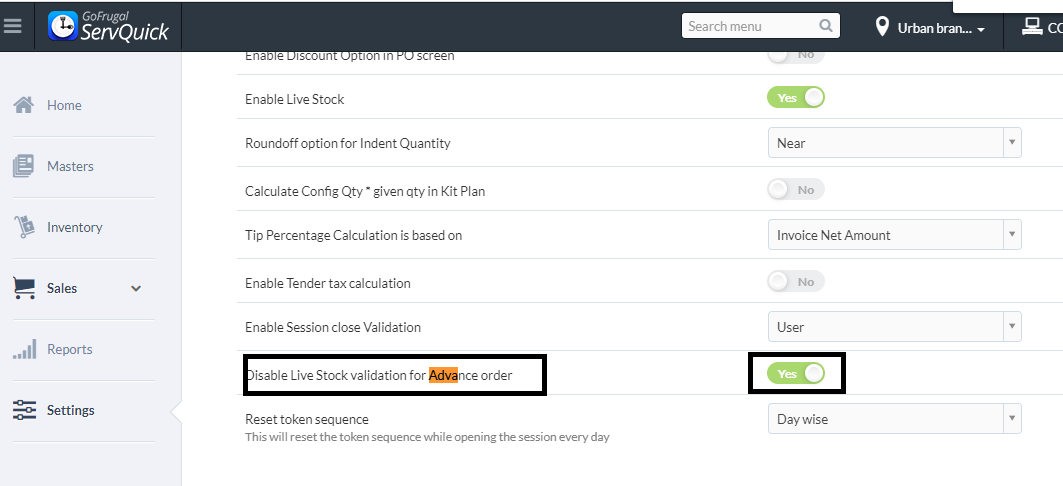Disable Live Stock validation for Advance order
1063x486 pixels.
[x=796, y=373]
